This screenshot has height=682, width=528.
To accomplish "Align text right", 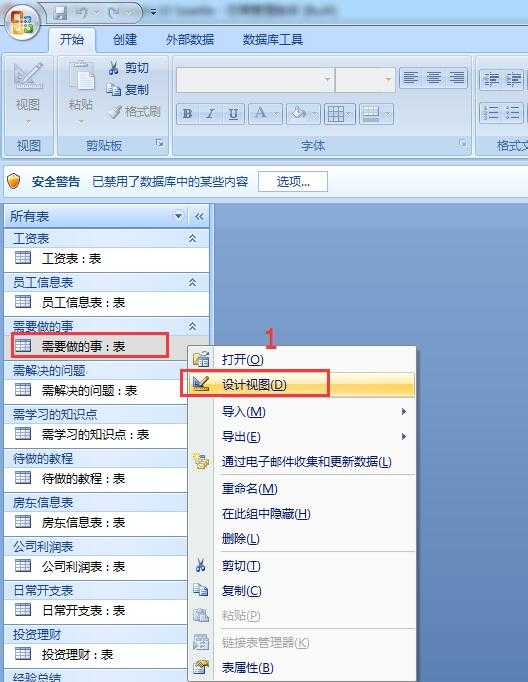I will point(457,78).
